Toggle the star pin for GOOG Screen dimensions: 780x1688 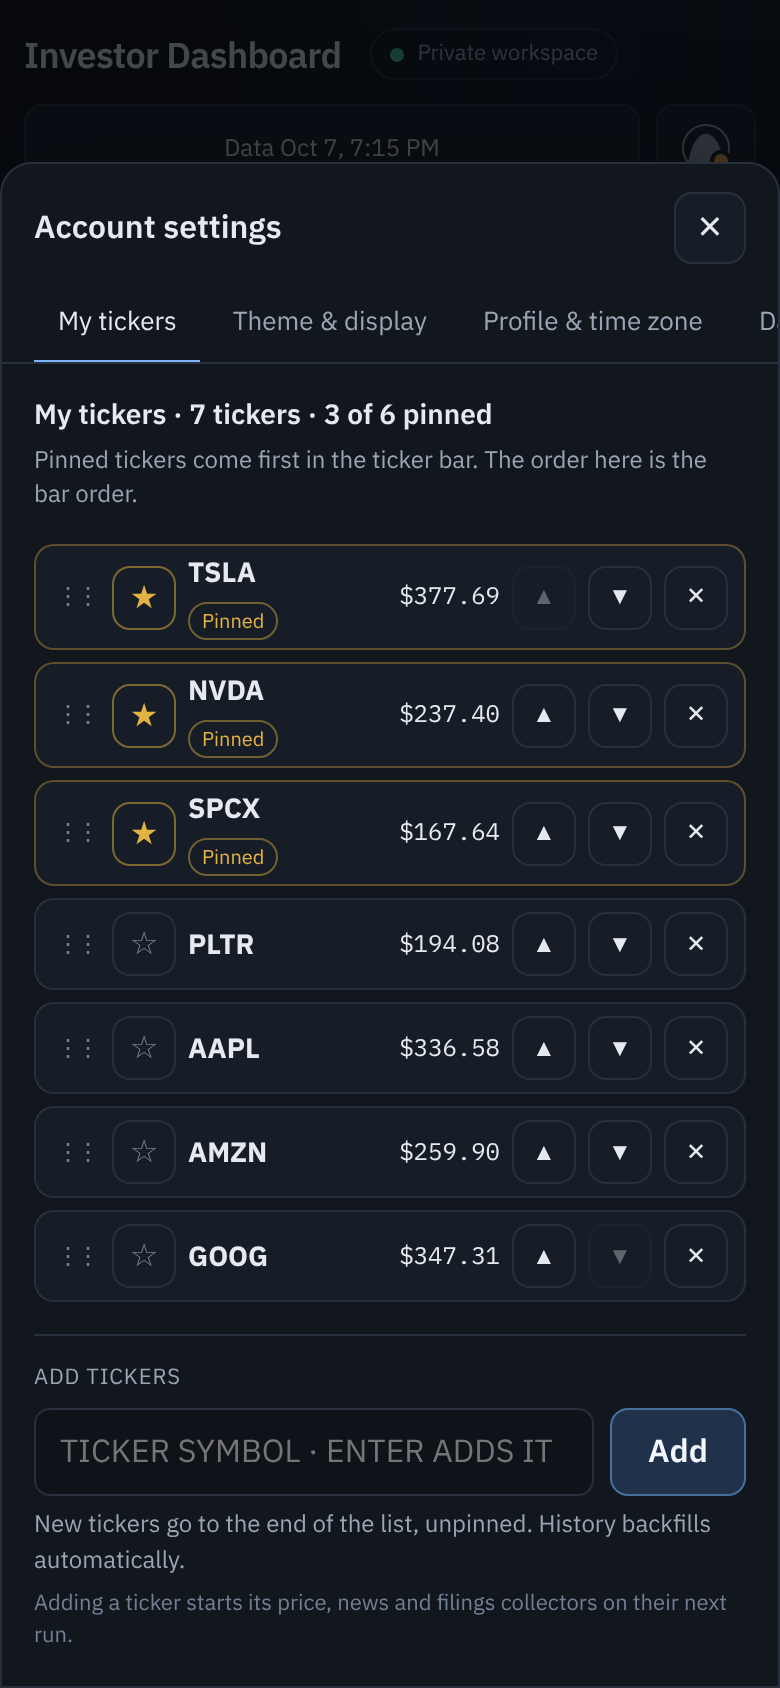(144, 1256)
